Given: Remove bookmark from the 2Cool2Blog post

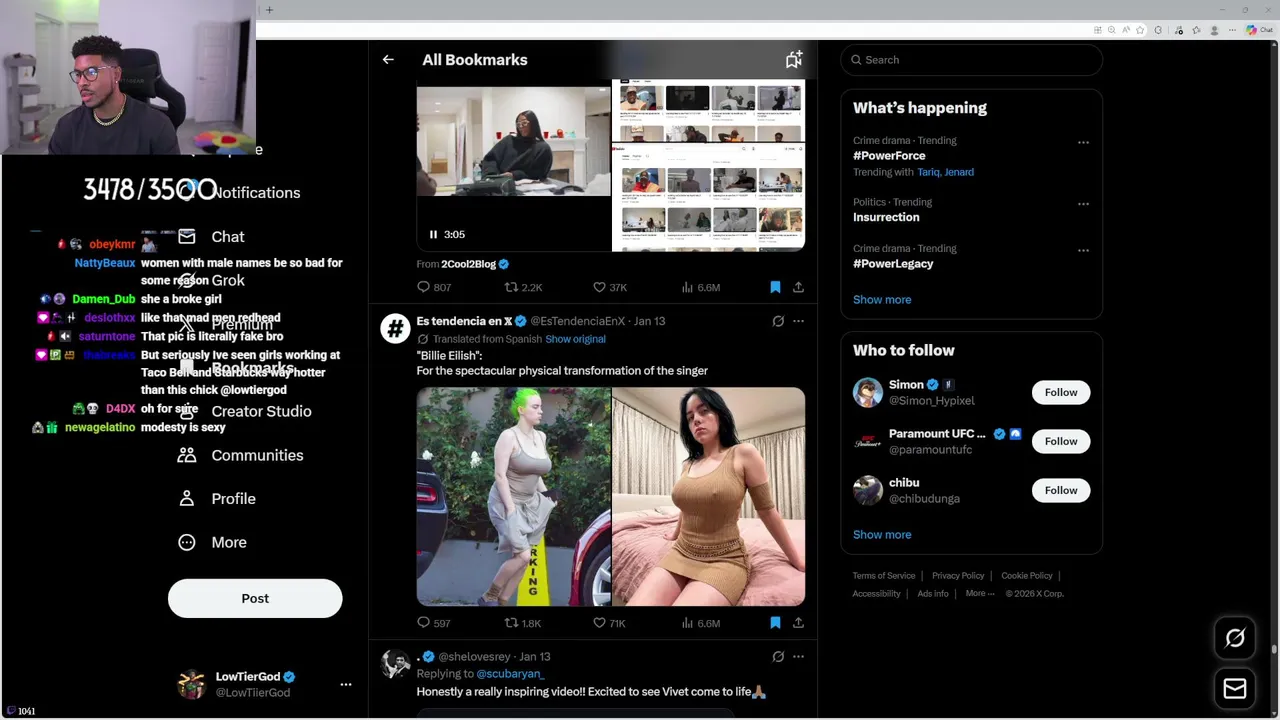Looking at the screenshot, I should pos(775,287).
